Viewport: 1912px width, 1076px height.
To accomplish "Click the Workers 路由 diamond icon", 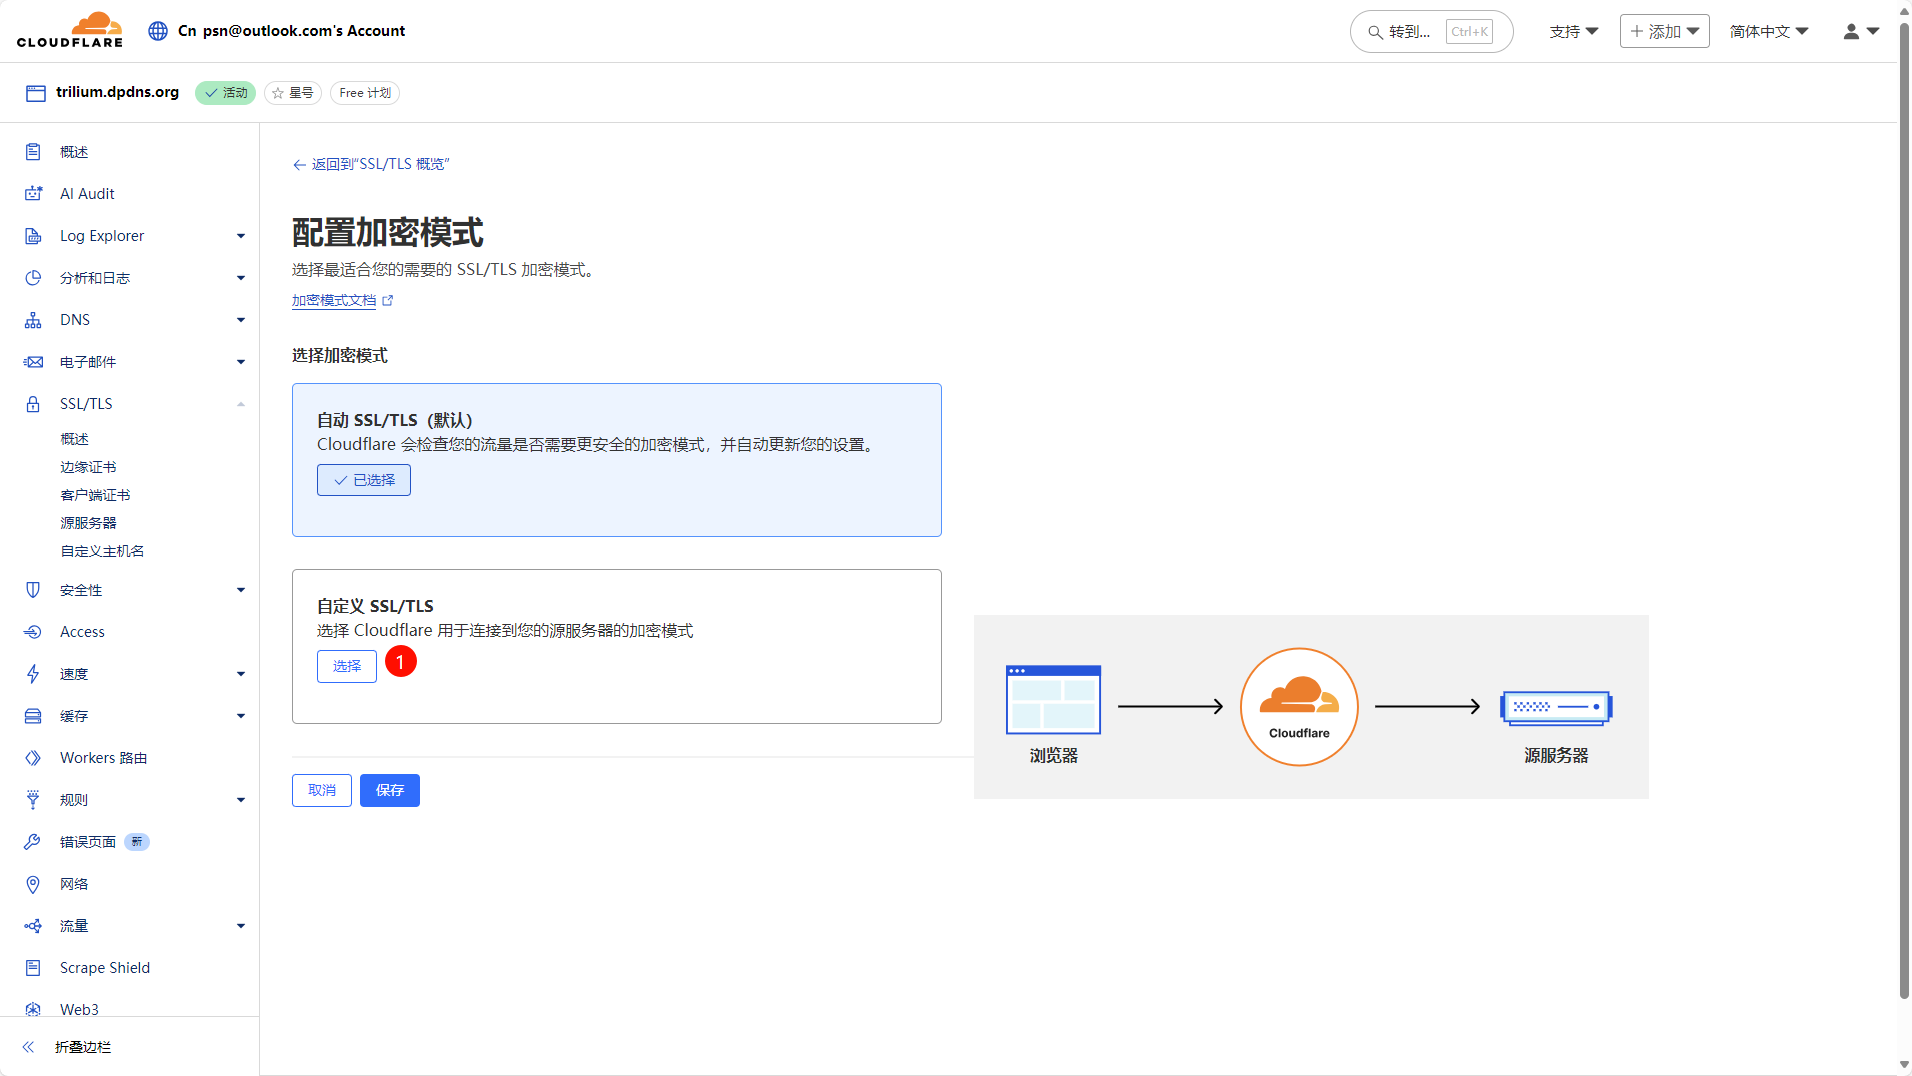I will (33, 758).
